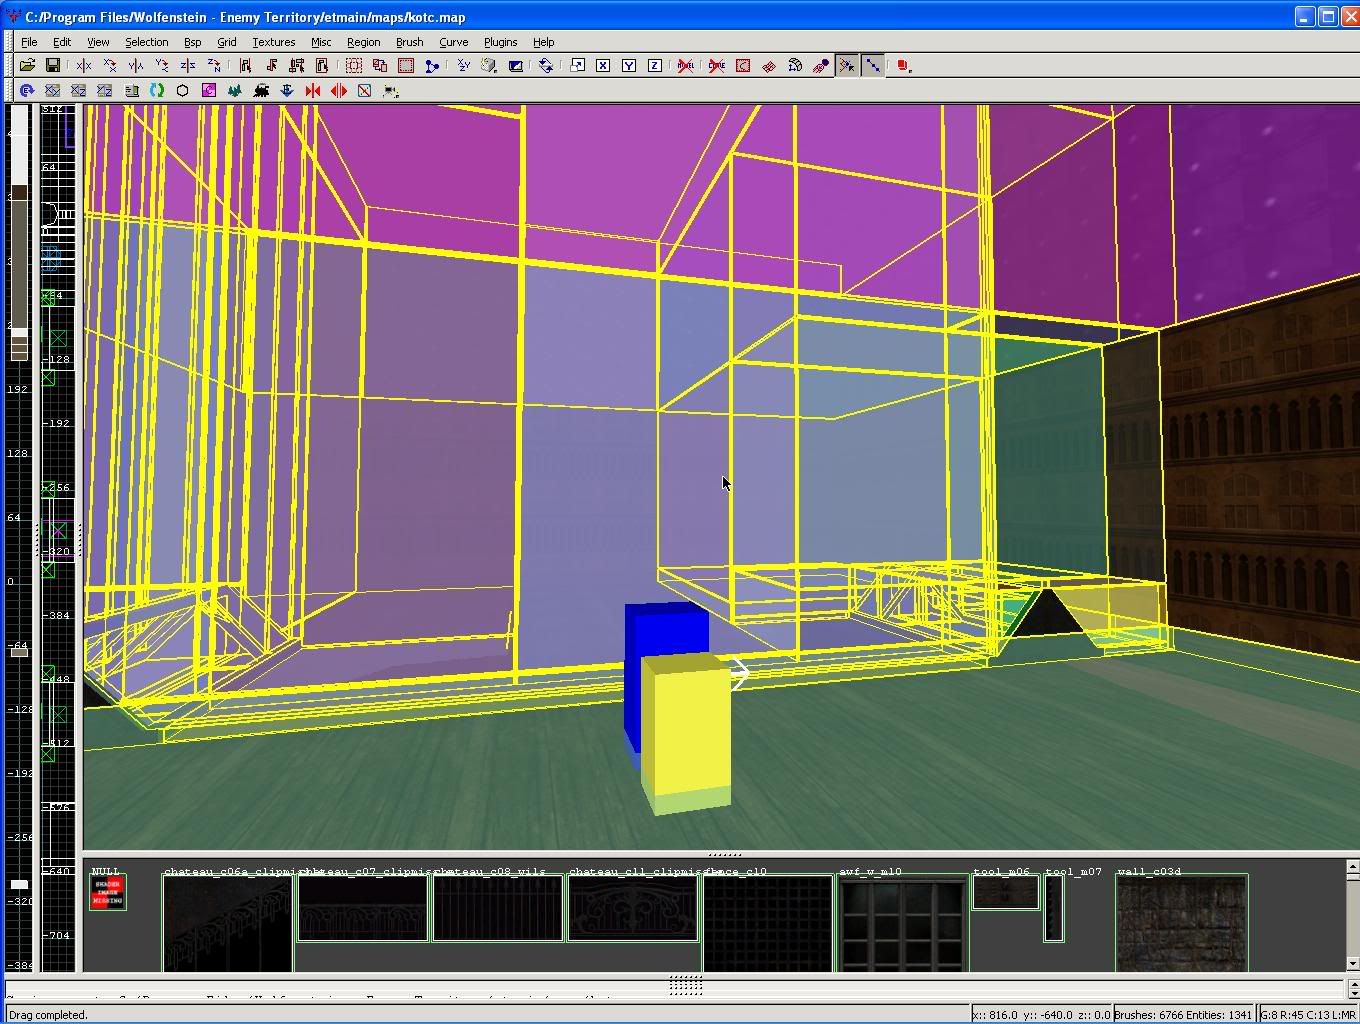This screenshot has height=1024, width=1360.
Task: Click the Select complete tall icon
Action: [x=245, y=65]
